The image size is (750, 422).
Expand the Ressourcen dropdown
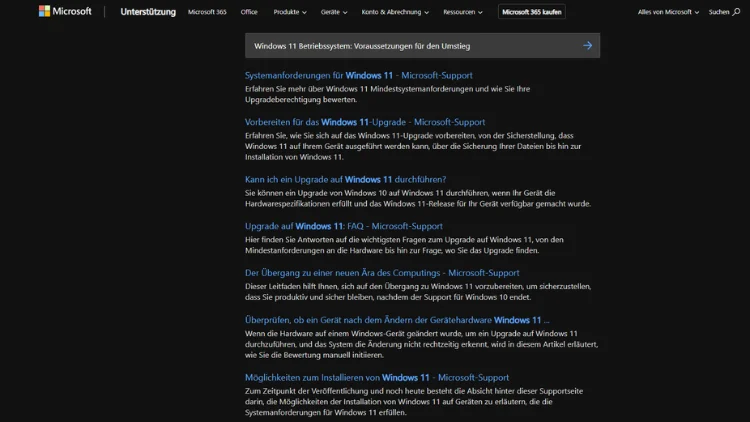pos(463,11)
